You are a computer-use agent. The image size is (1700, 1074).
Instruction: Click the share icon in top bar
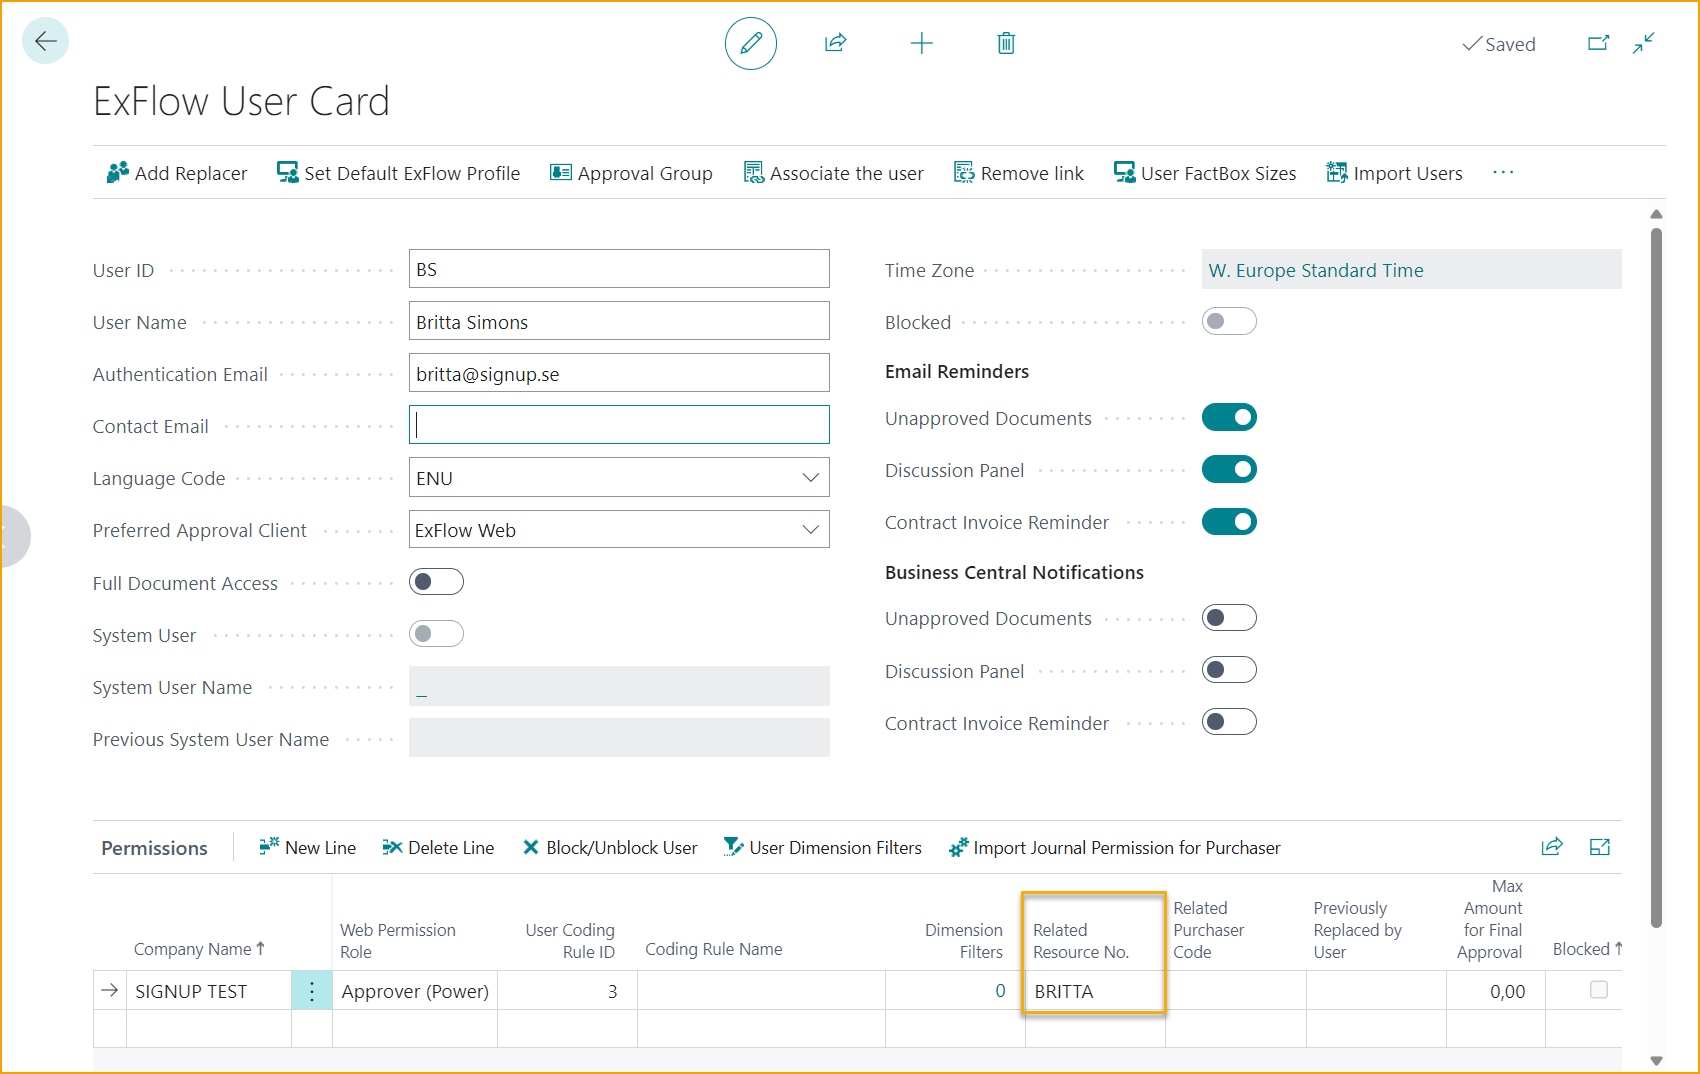[x=835, y=43]
